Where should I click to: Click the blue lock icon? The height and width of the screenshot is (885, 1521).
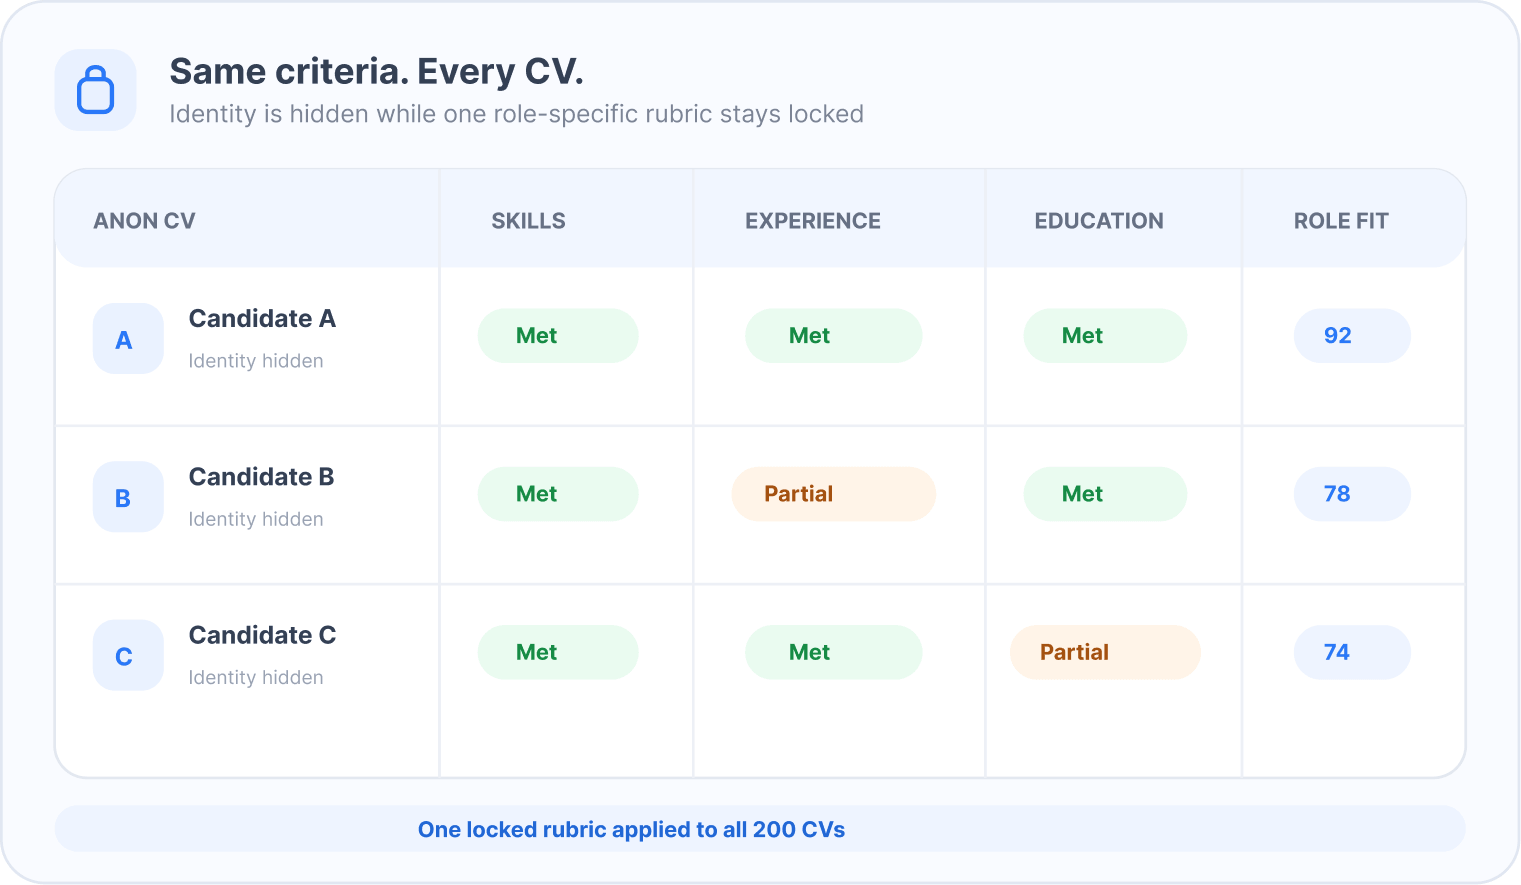96,90
